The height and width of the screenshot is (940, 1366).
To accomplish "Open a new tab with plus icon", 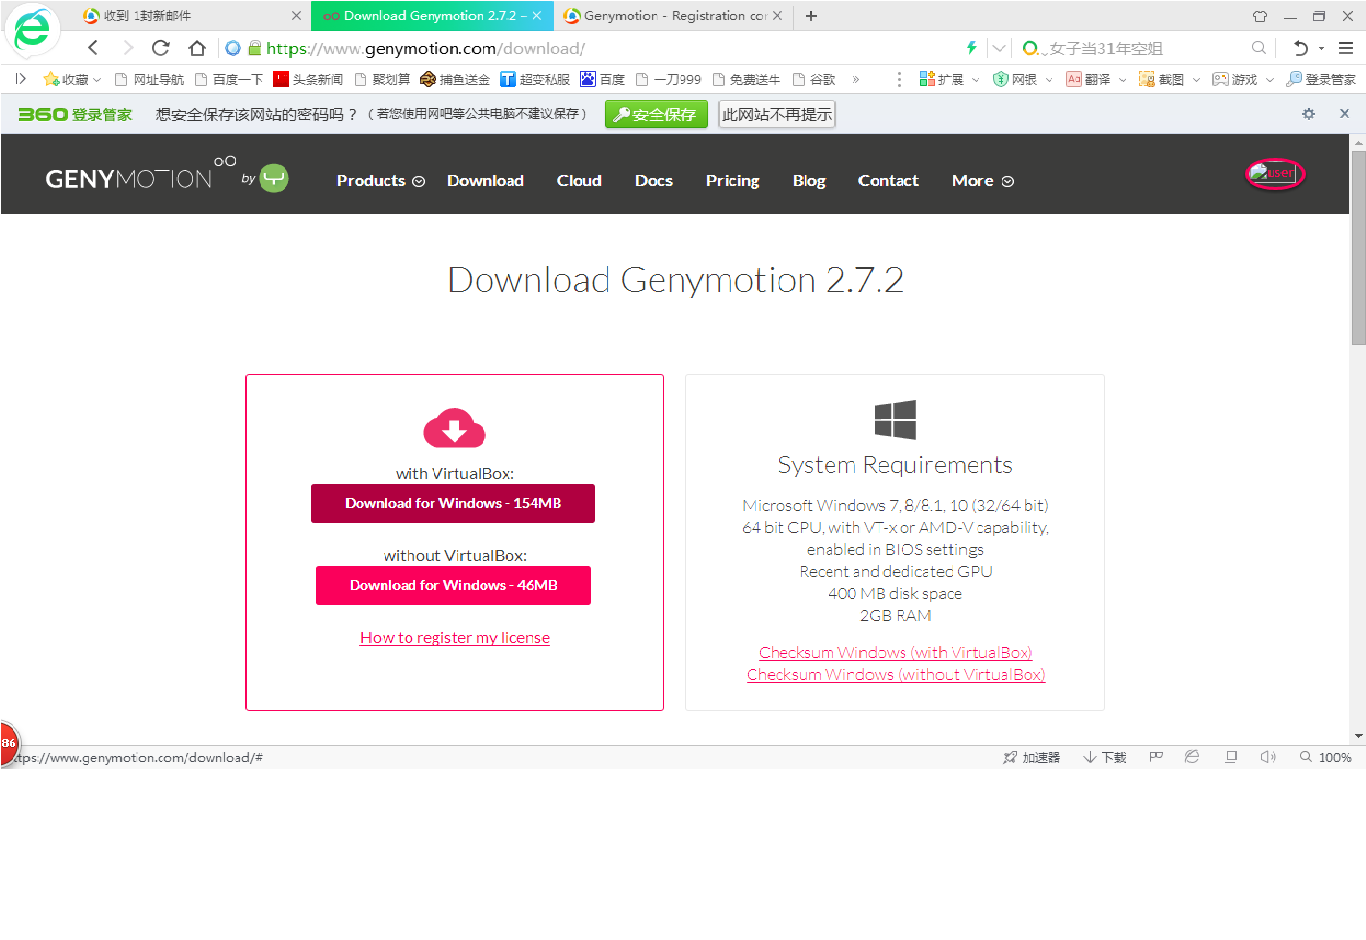I will click(x=811, y=16).
